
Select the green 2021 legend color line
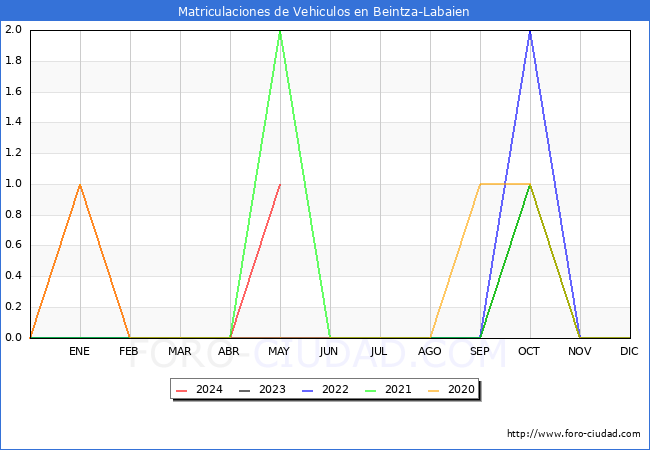371,390
